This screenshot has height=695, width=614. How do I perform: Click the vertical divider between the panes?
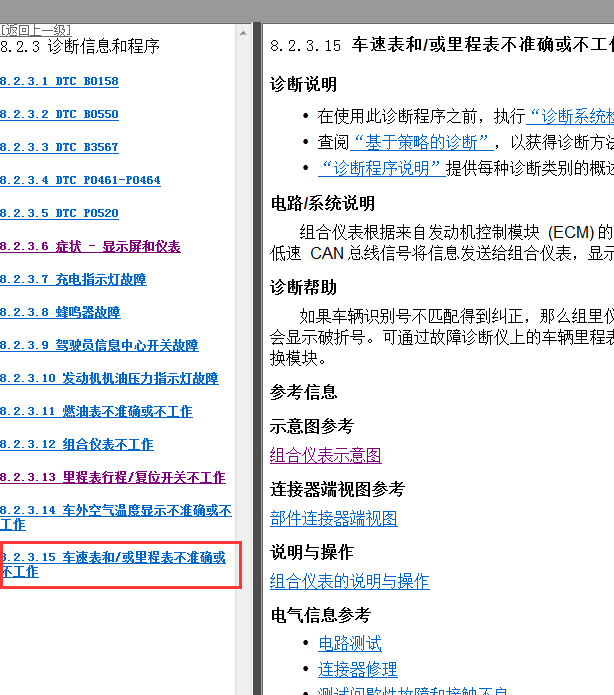click(257, 359)
